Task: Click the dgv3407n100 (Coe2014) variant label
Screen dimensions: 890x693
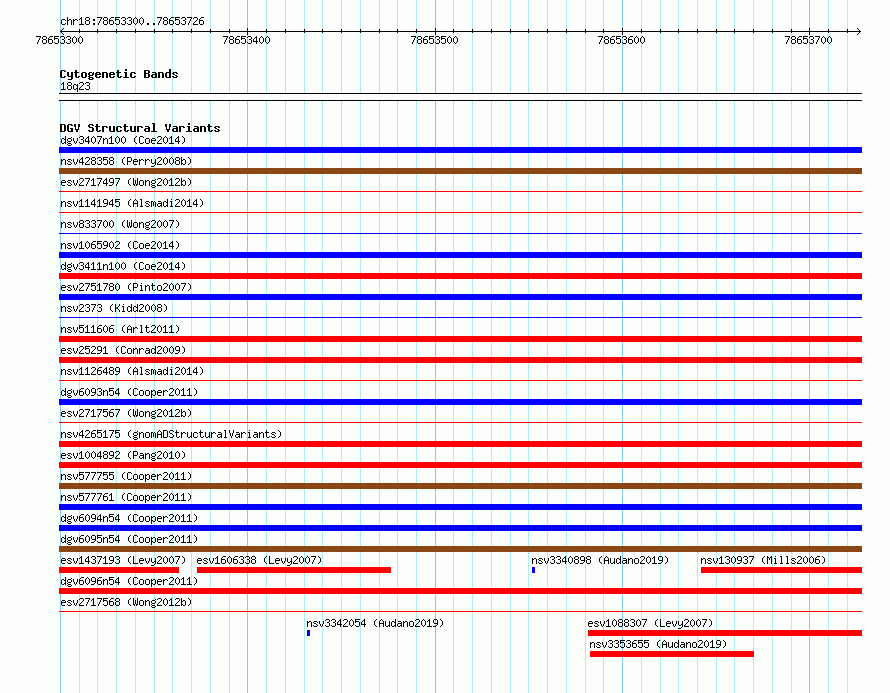Action: (123, 140)
